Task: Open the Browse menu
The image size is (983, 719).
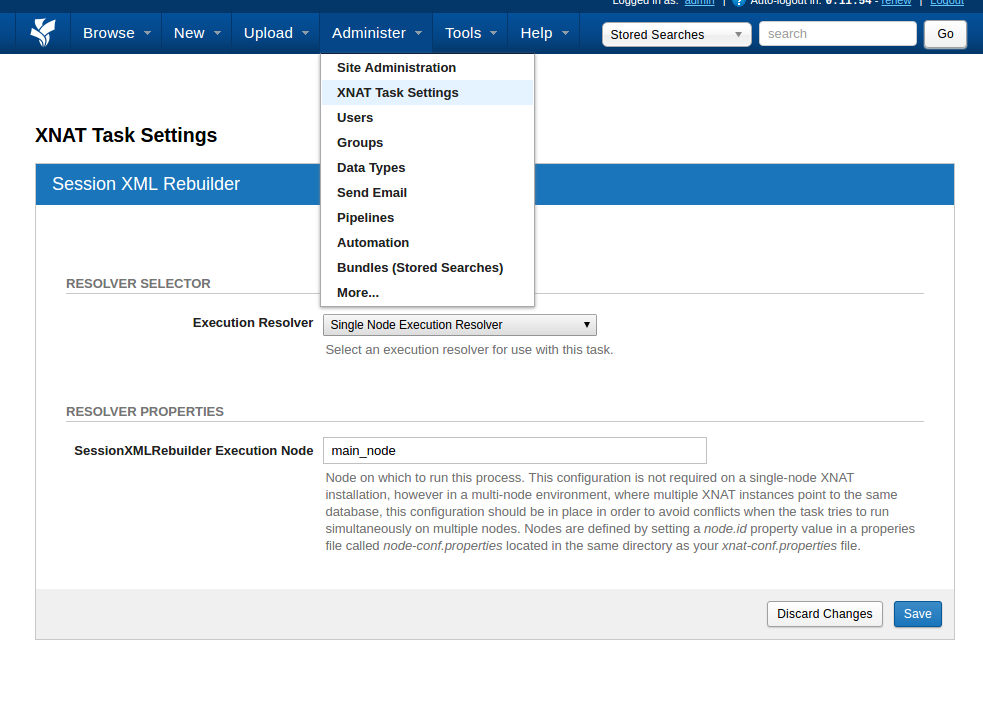Action: click(x=116, y=33)
